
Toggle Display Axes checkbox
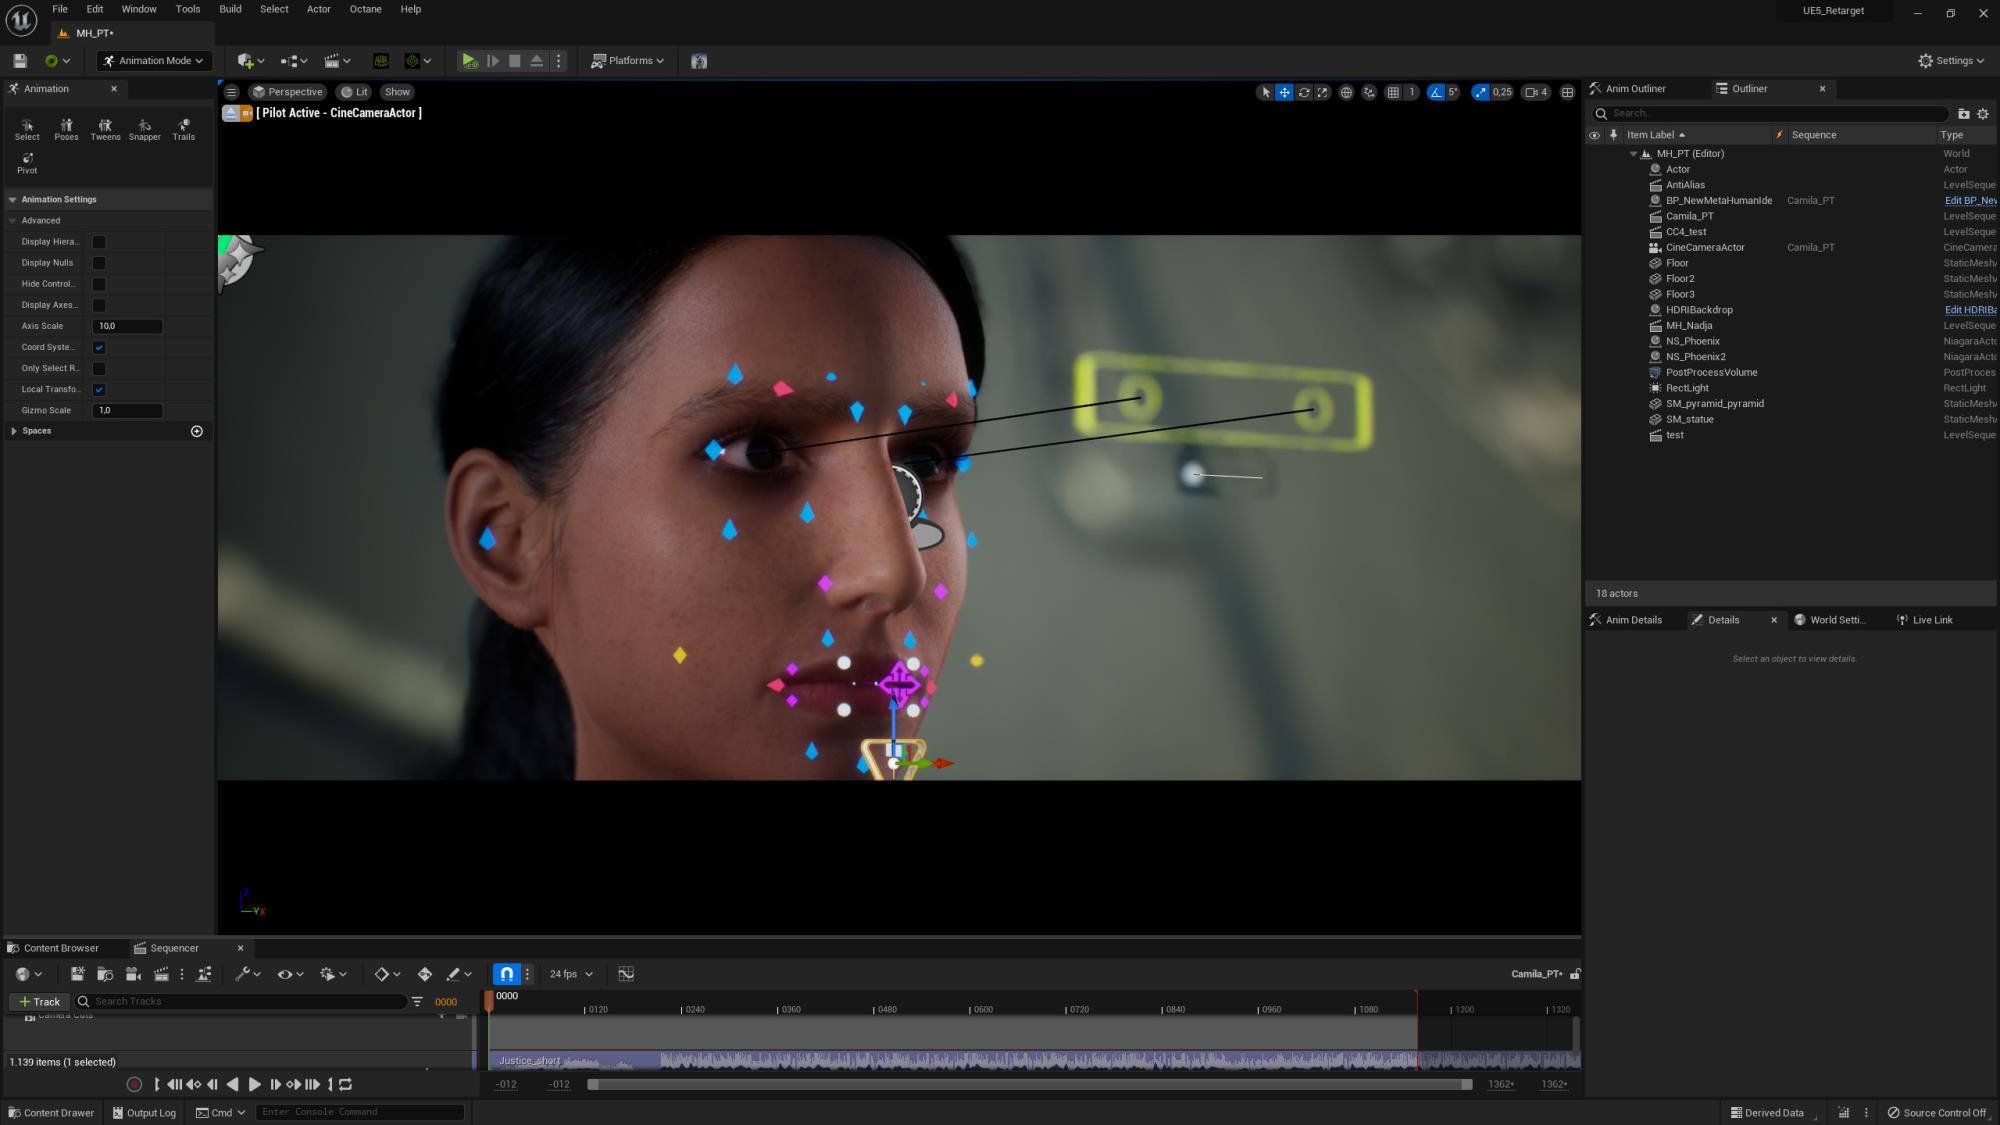[99, 305]
